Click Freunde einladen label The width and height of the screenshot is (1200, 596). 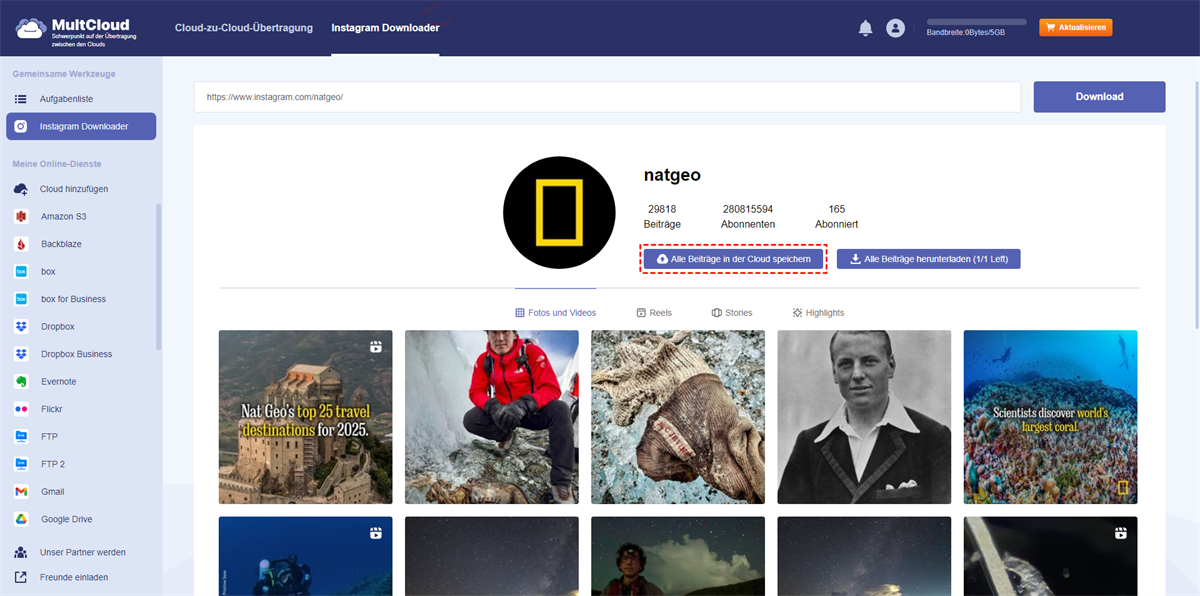pos(74,577)
